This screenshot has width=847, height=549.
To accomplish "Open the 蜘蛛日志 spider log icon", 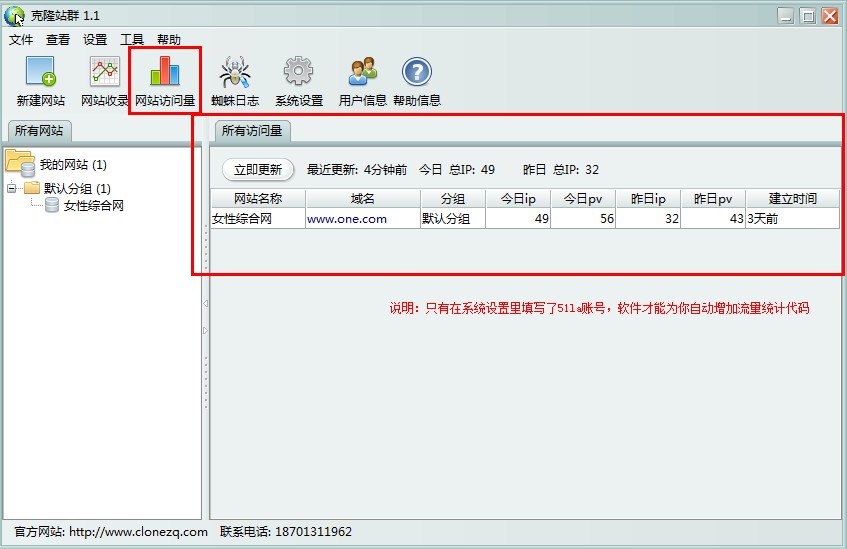I will coord(235,71).
